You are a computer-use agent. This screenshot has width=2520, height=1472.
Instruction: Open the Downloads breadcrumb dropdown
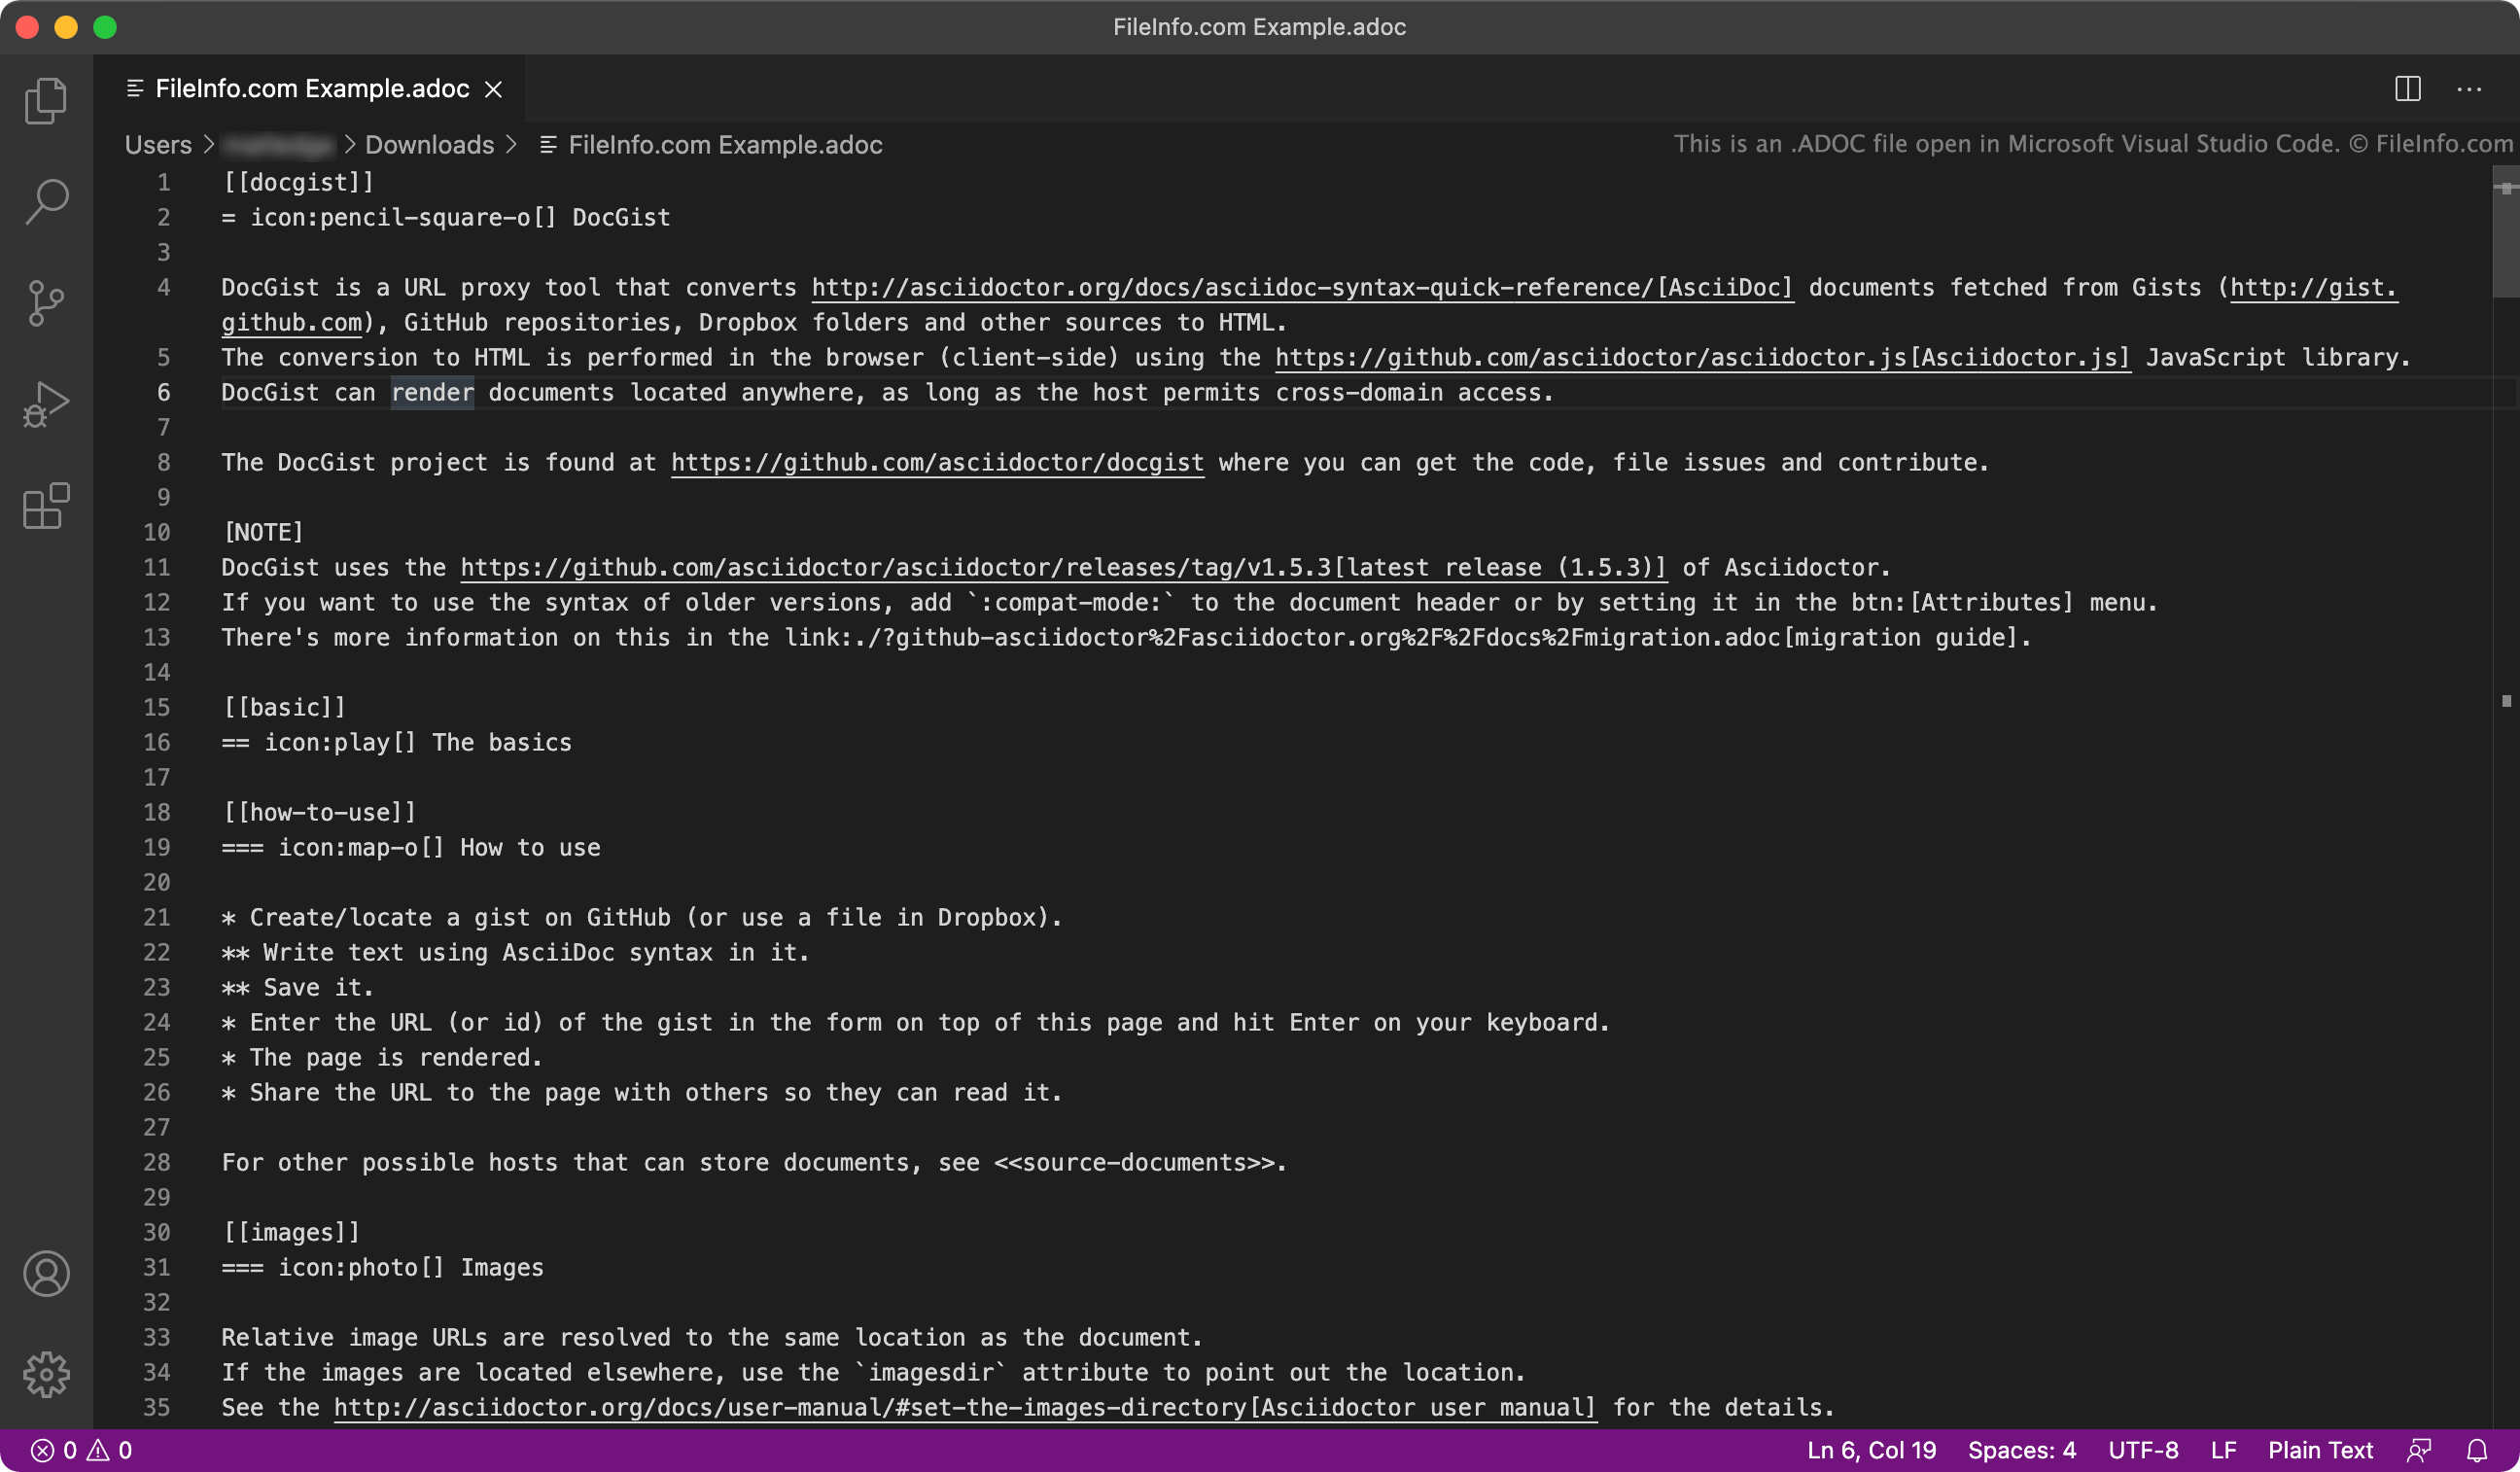(x=430, y=144)
